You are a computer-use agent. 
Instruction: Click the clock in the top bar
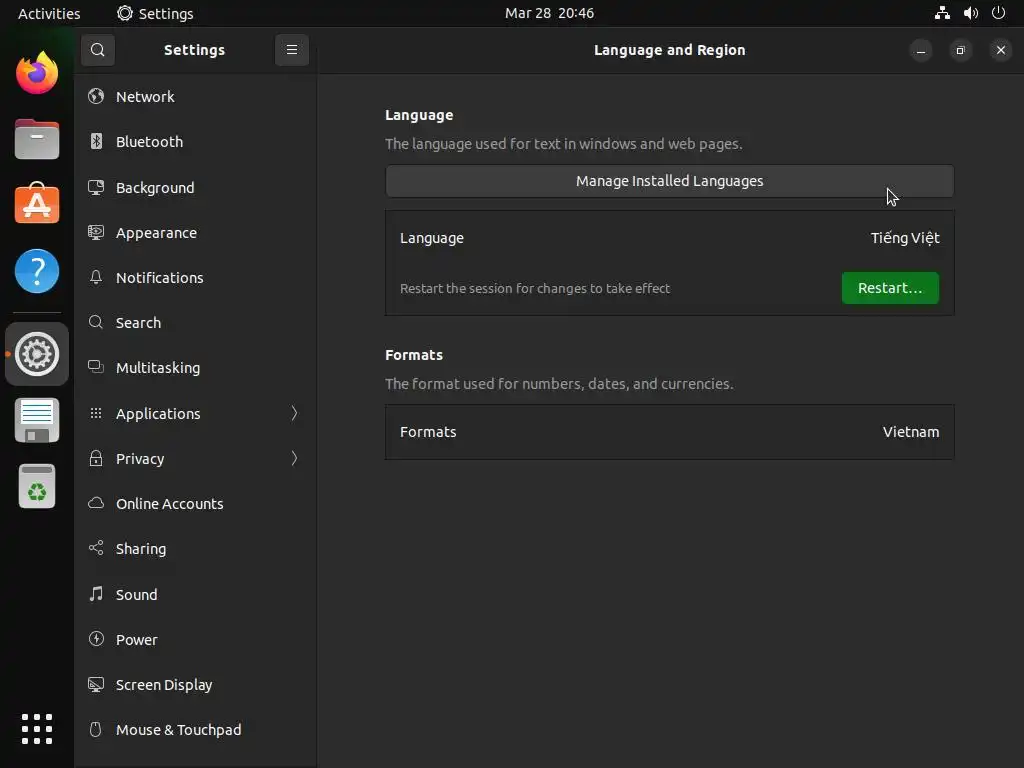click(x=549, y=13)
